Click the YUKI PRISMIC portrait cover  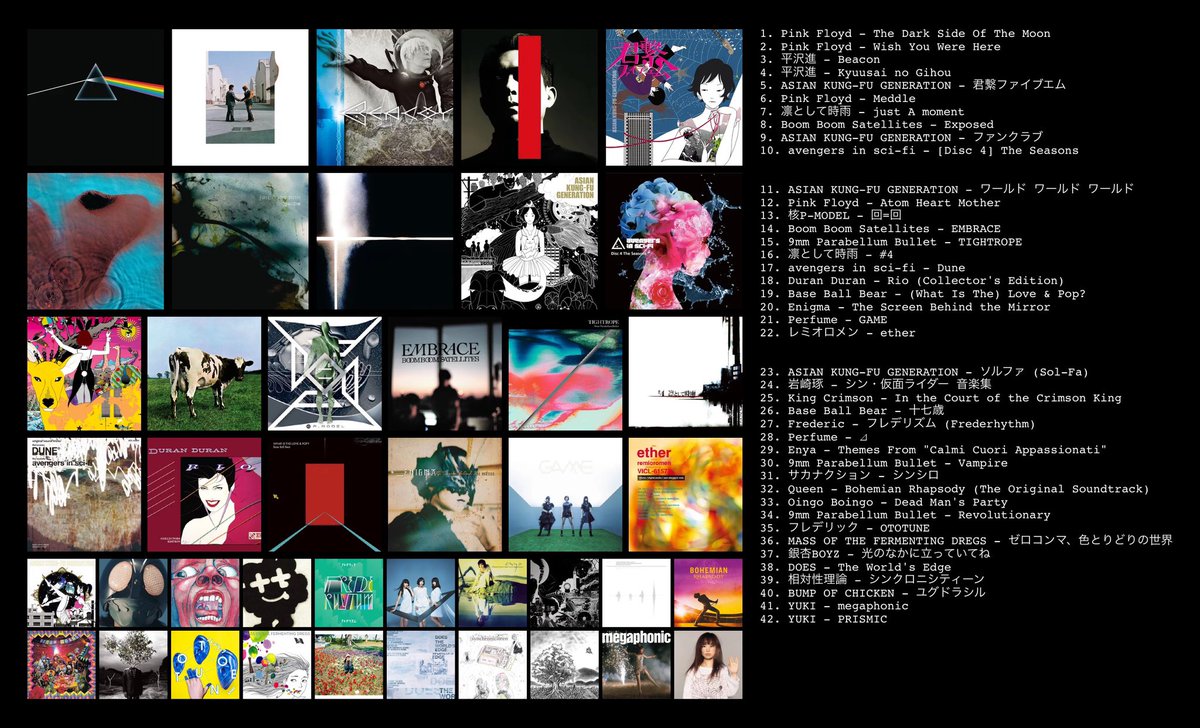click(x=708, y=665)
